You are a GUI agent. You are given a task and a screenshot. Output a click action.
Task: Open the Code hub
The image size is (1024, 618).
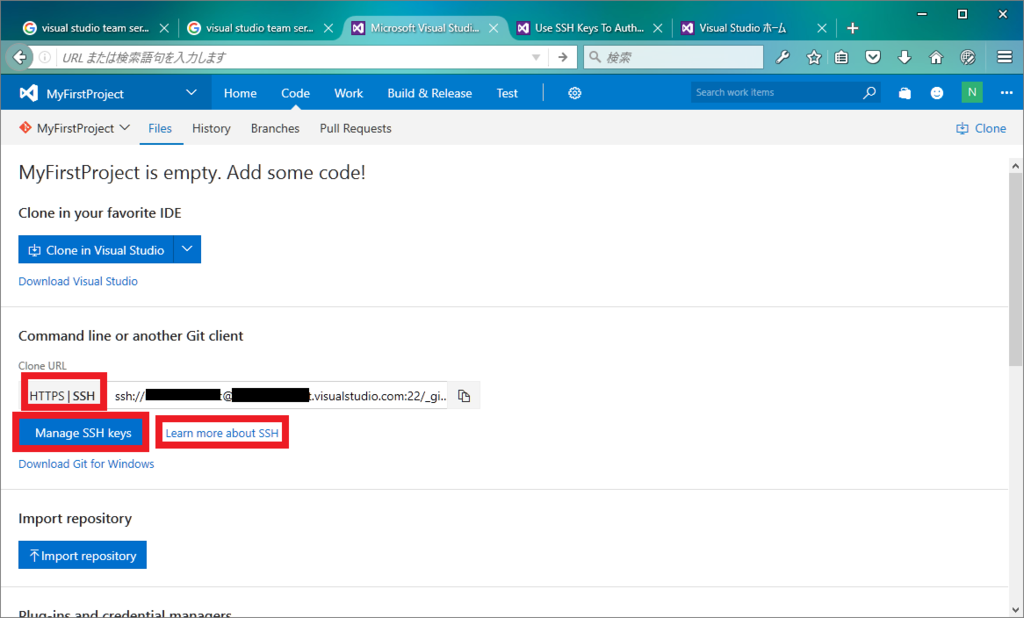[295, 93]
